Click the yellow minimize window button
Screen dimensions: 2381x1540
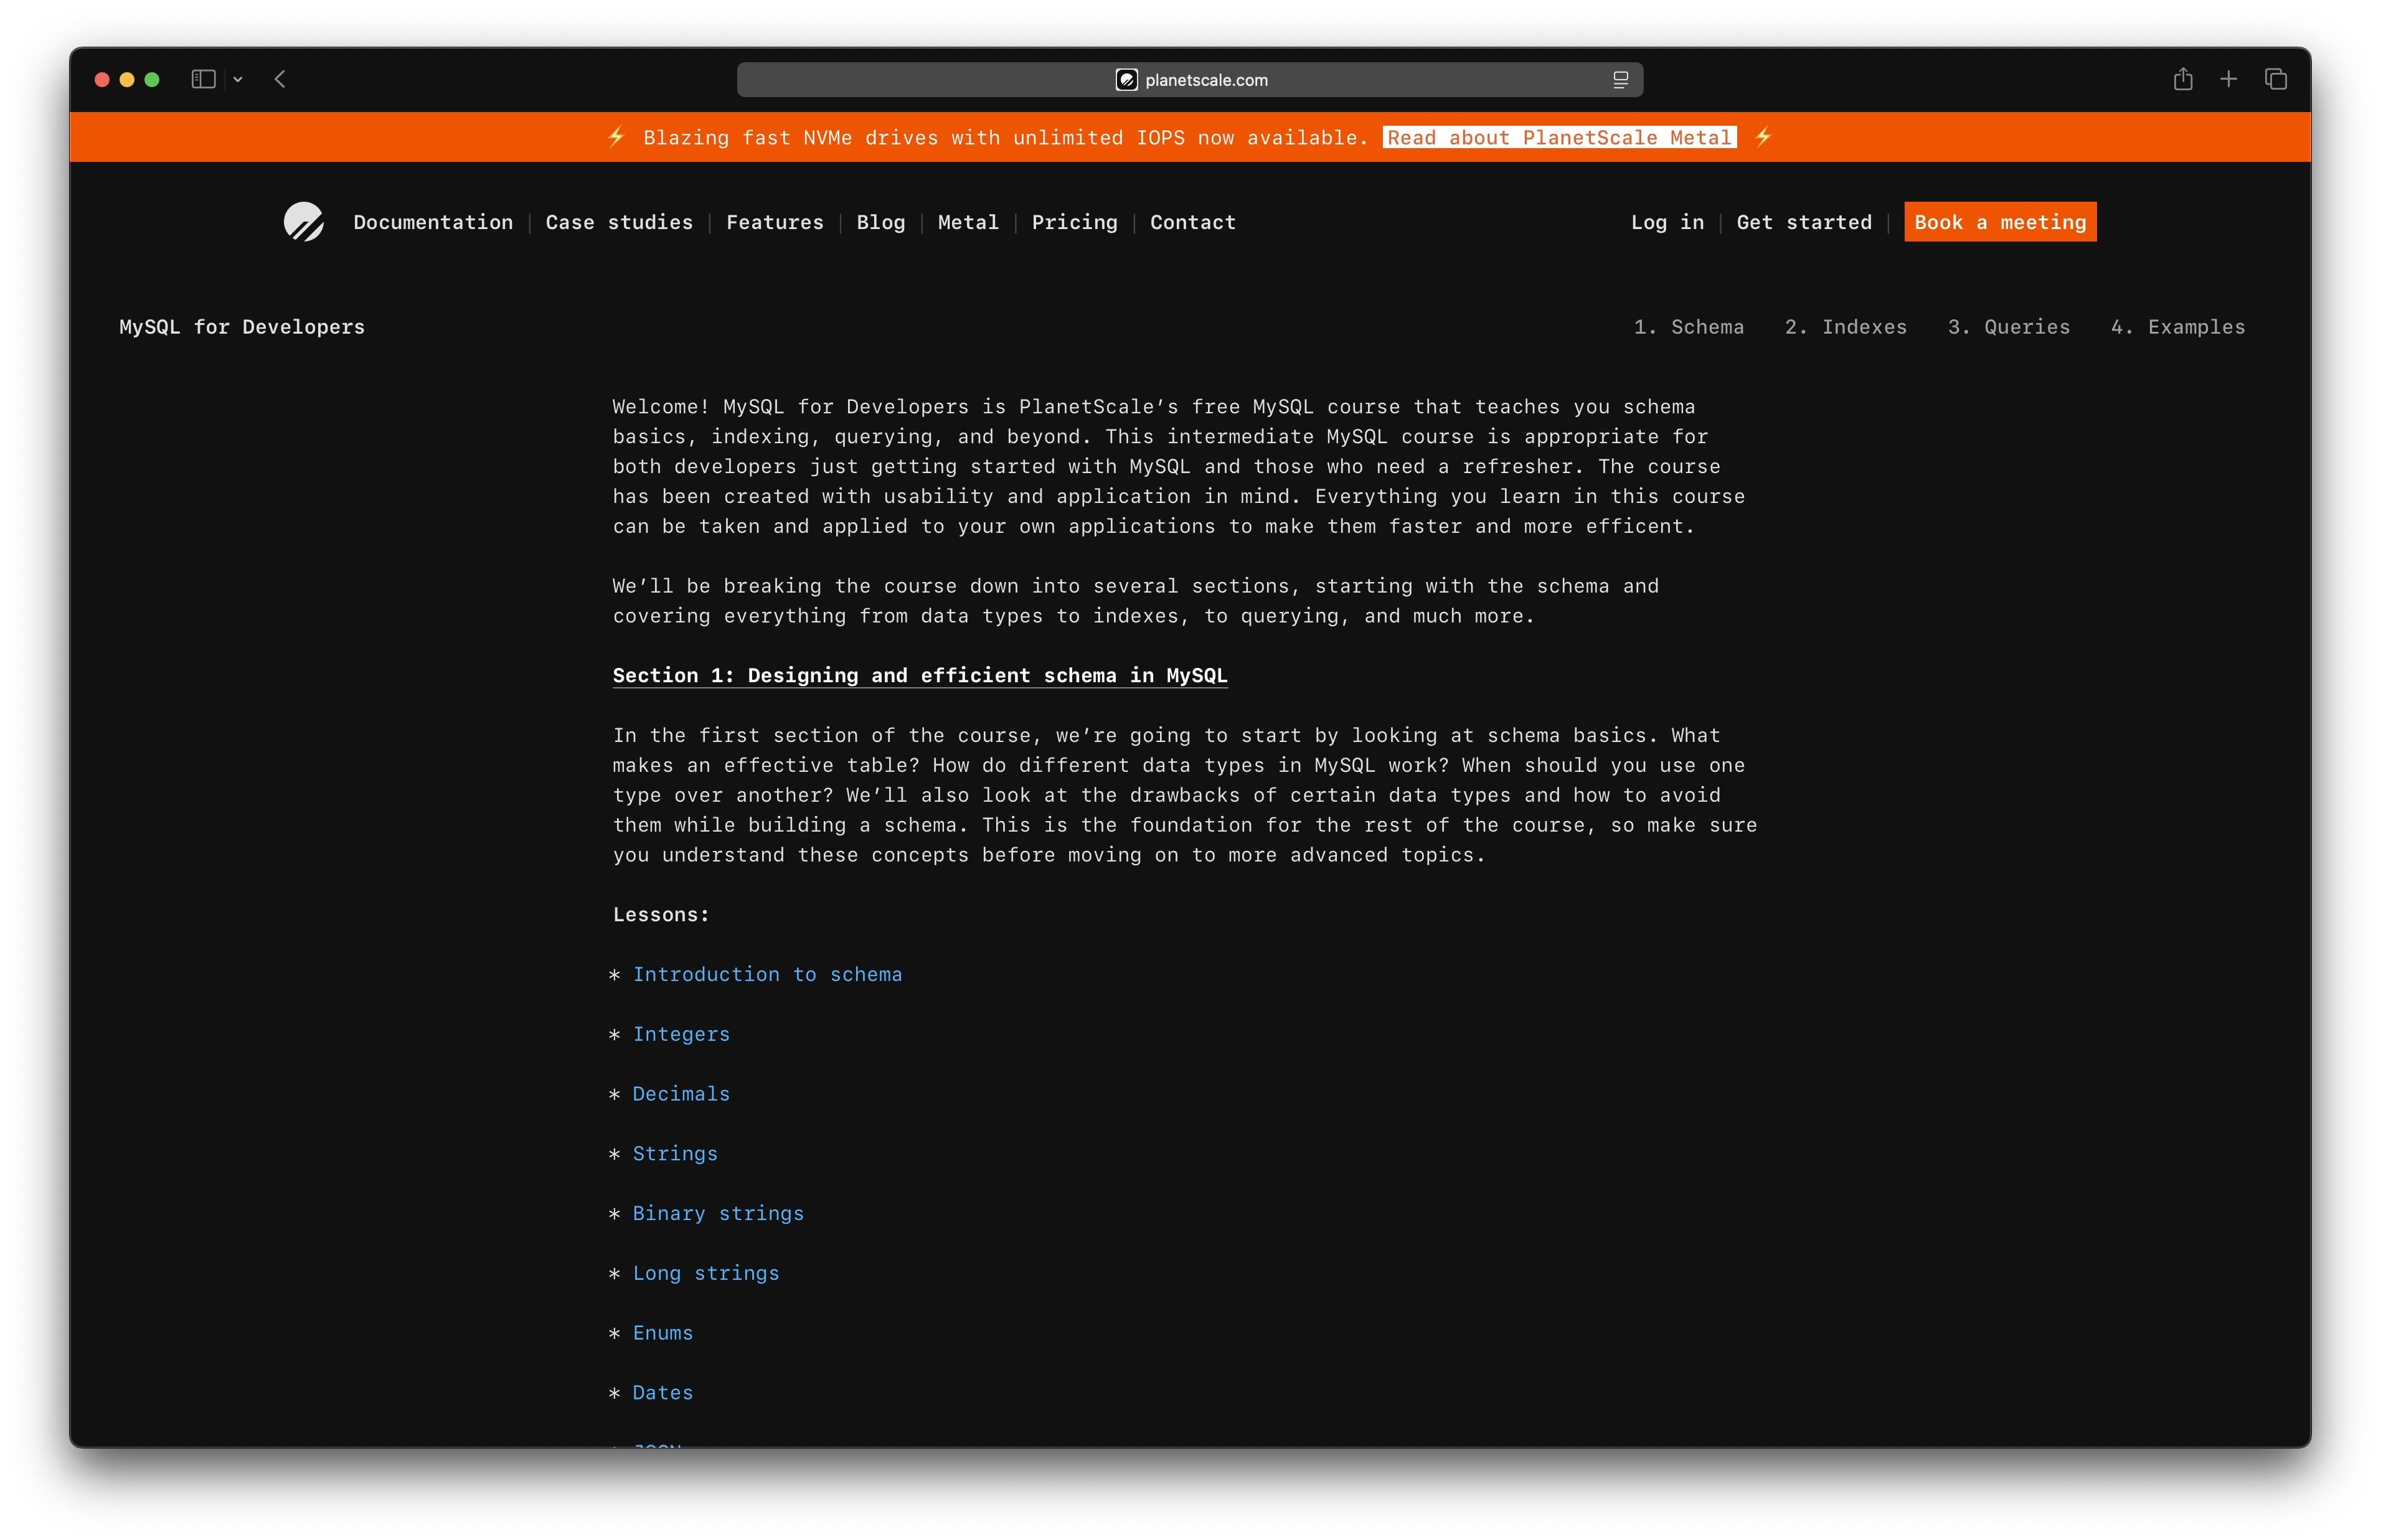127,80
